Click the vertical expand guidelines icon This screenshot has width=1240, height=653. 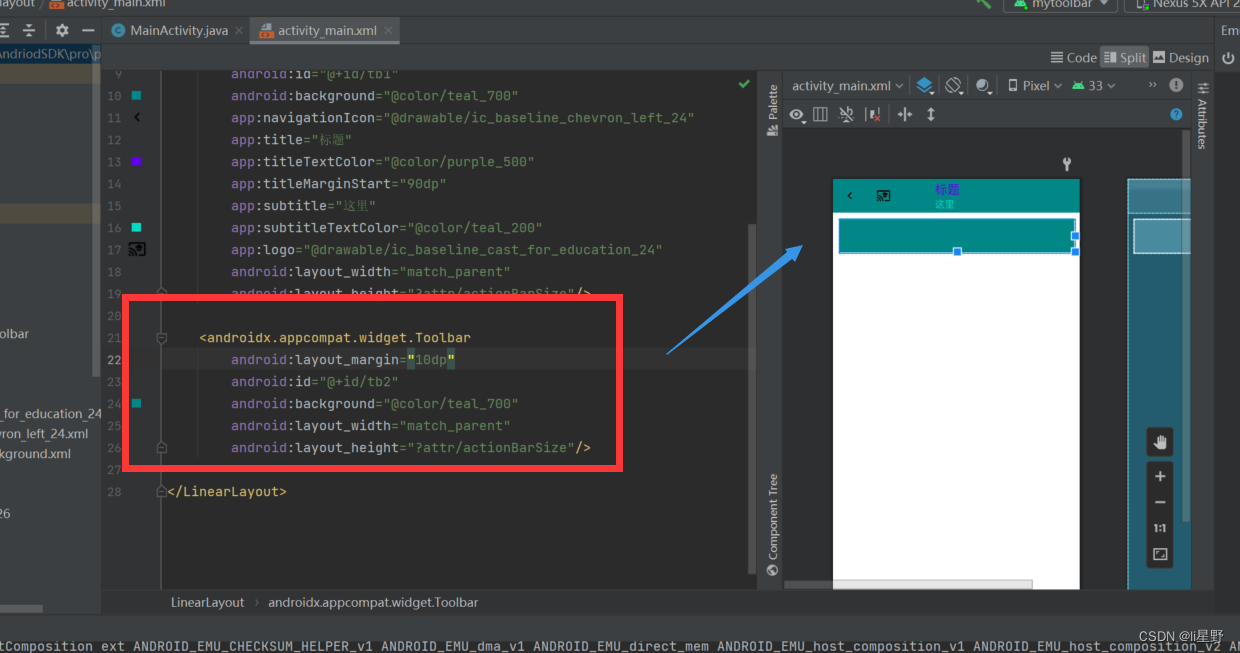[x=931, y=115]
